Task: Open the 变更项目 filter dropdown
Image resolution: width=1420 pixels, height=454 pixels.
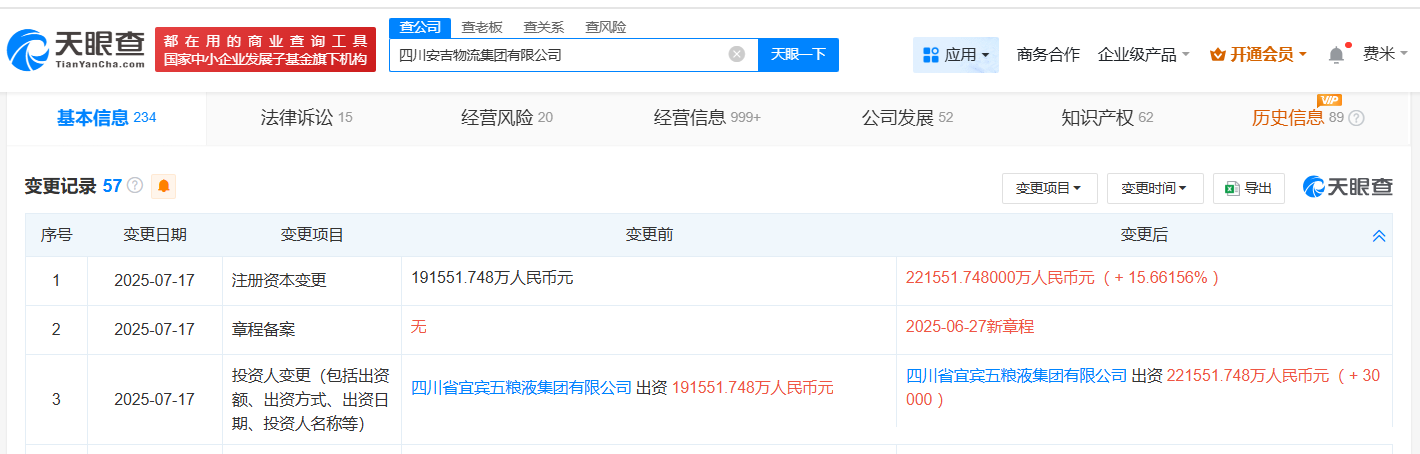Action: click(1049, 188)
